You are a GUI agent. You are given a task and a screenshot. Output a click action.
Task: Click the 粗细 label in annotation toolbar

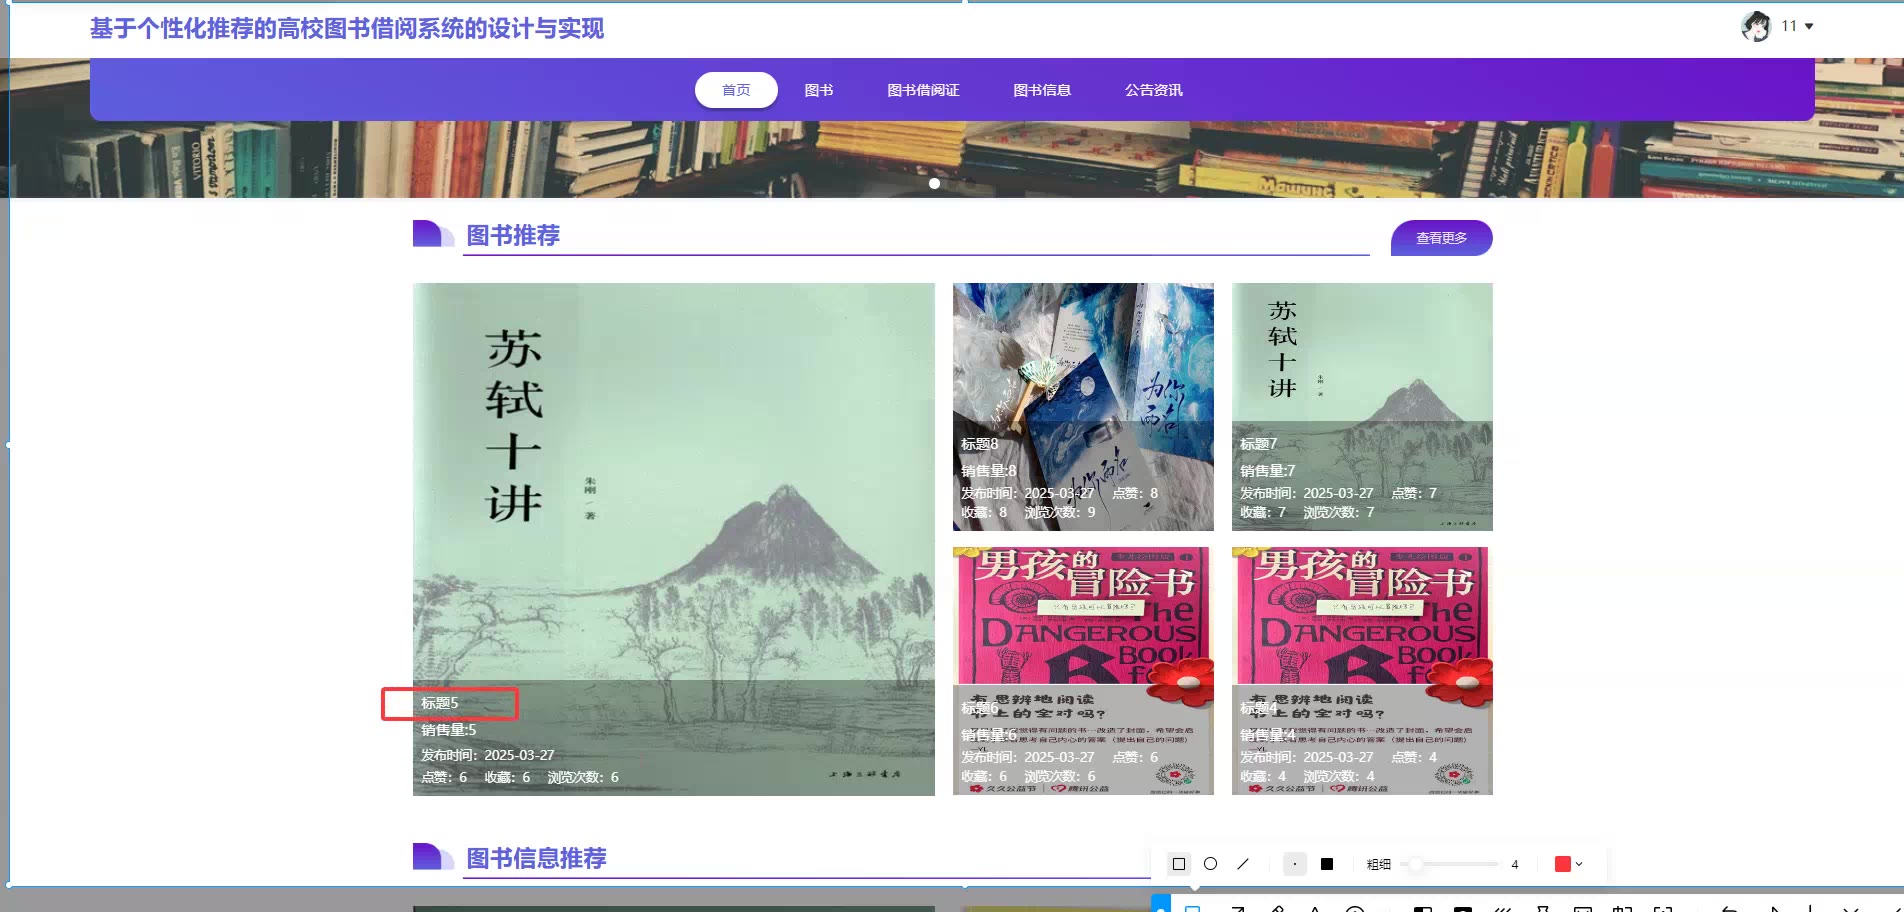[1379, 864]
